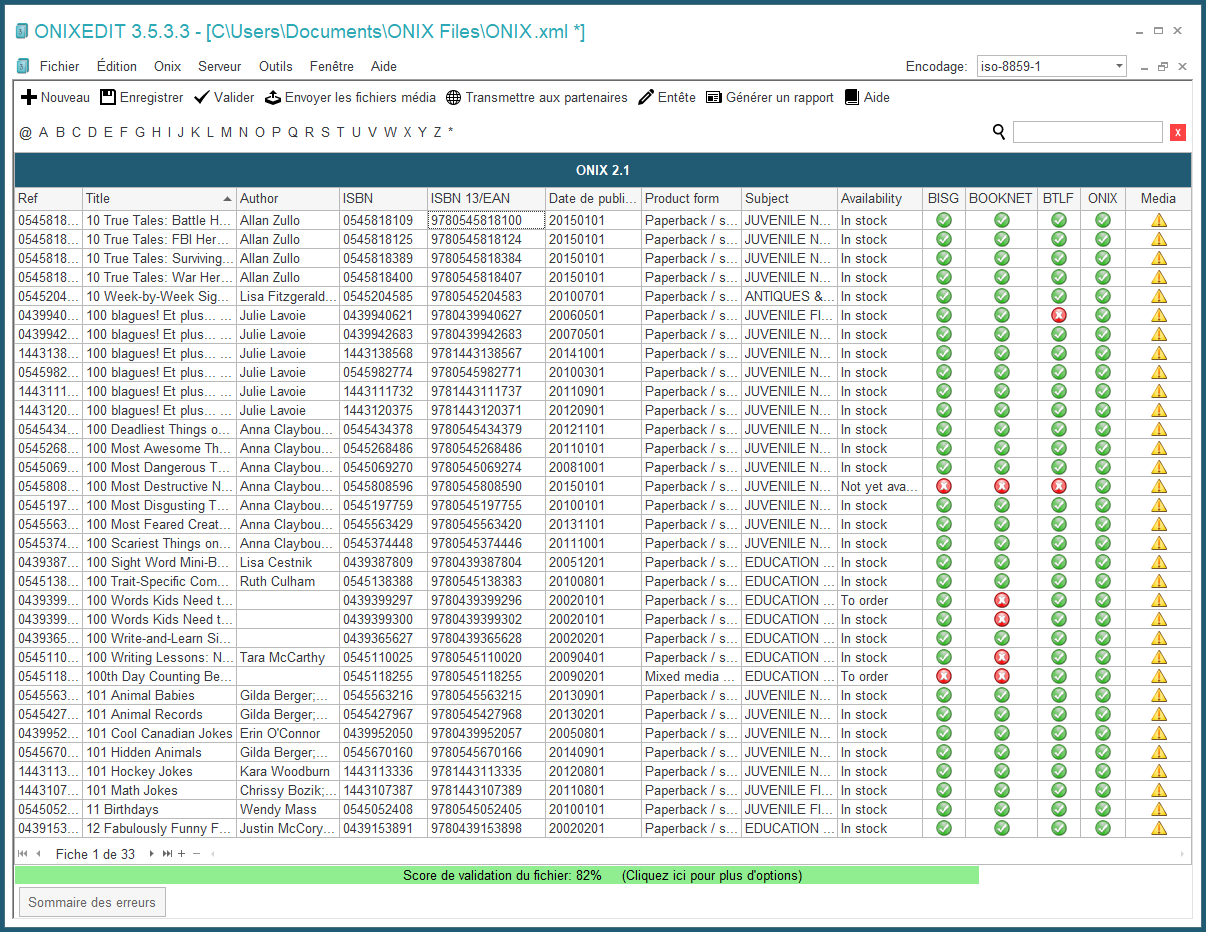This screenshot has height=932, width=1206.
Task: Click Envoyer les fichiers média upload icon
Action: [x=273, y=98]
